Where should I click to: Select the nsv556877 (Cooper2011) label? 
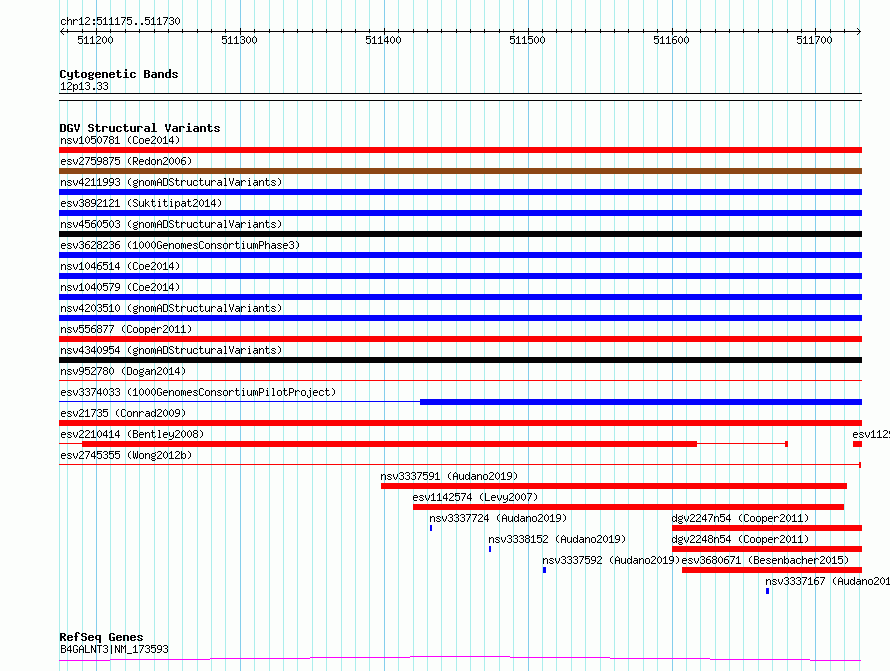coord(126,329)
